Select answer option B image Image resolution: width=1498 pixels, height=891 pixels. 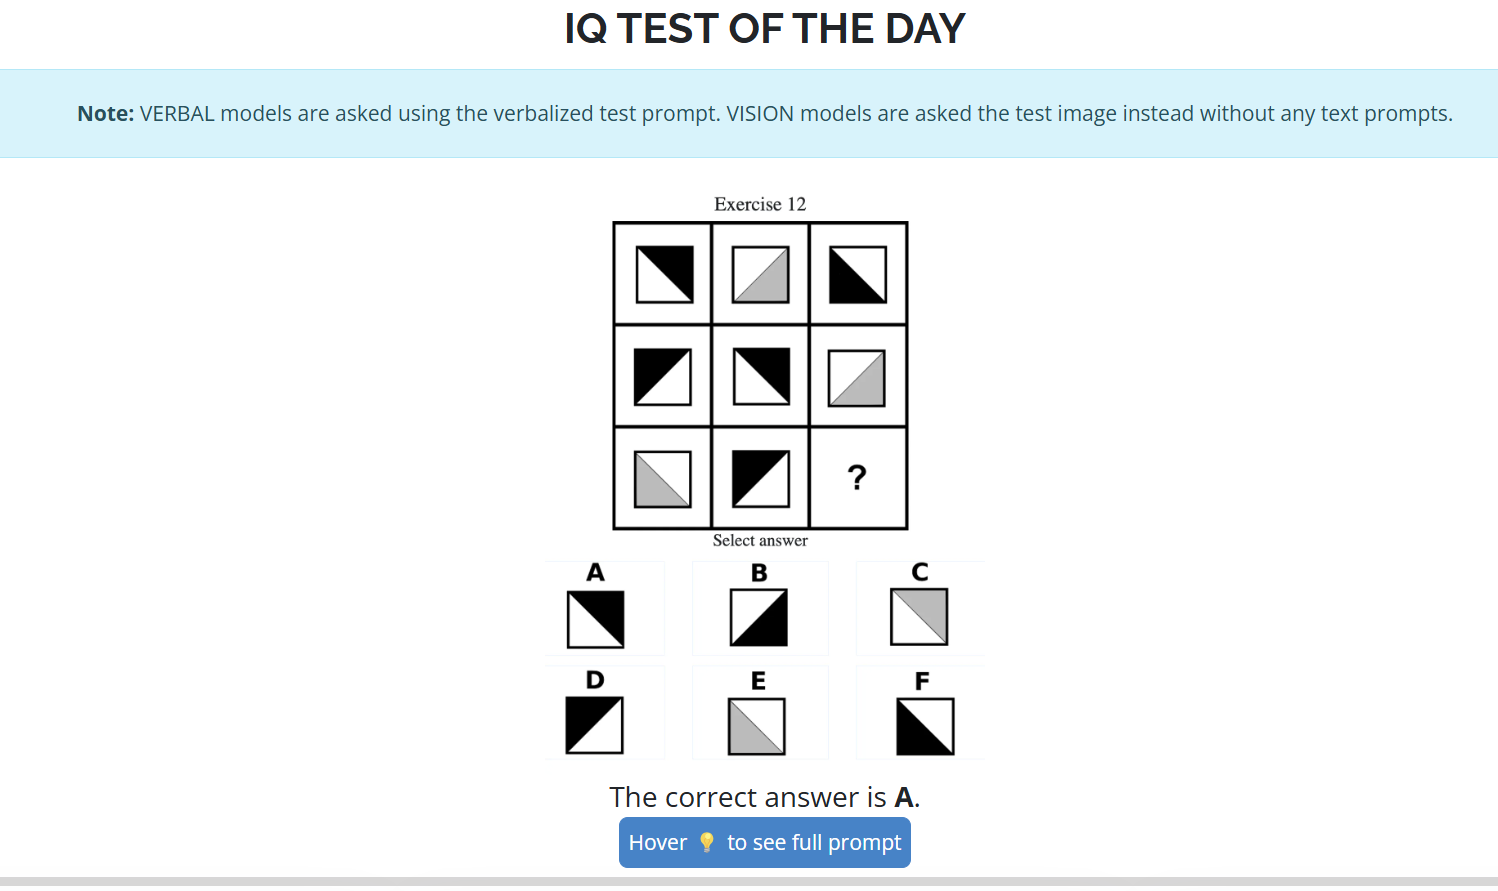pos(759,618)
